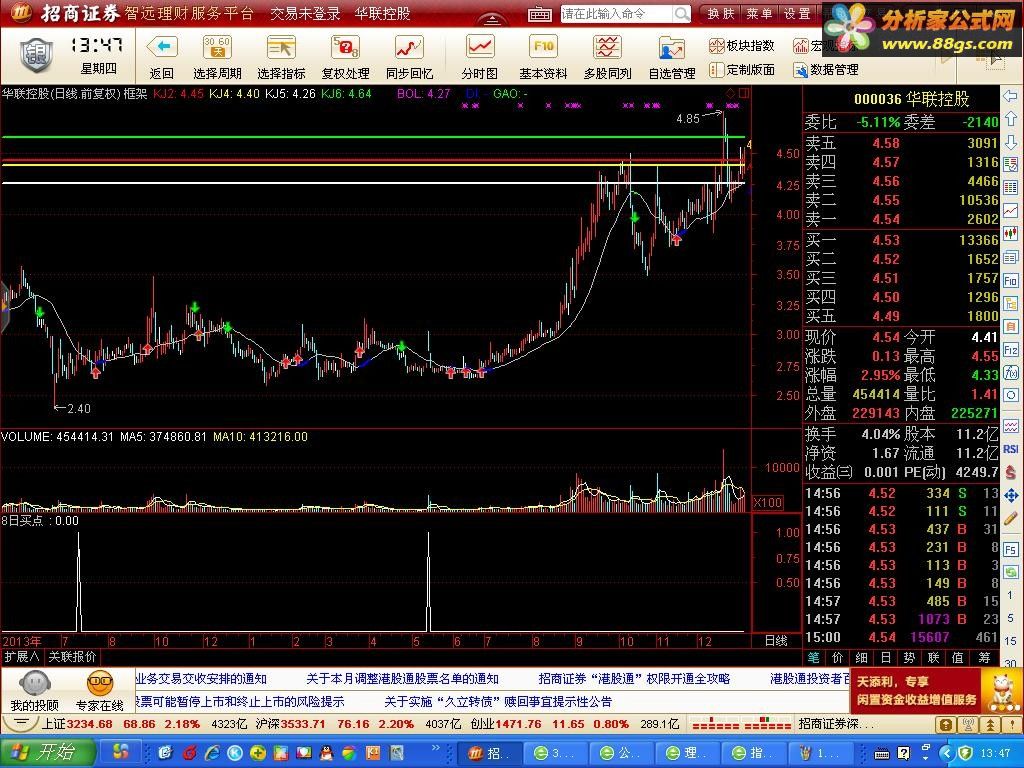This screenshot has height=768, width=1024.
Task: Open 专家在线 expert online icon
Action: click(x=99, y=690)
